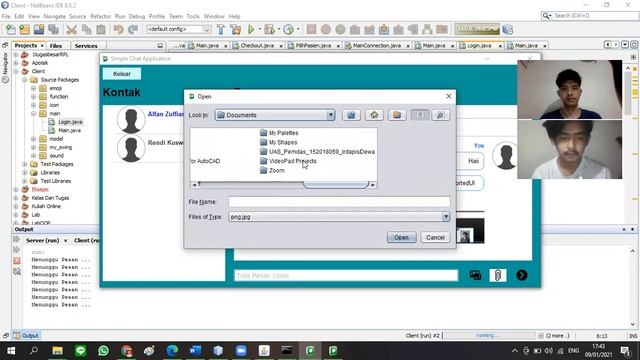Switch to the Services tab
This screenshot has height=360, width=640.
point(86,46)
